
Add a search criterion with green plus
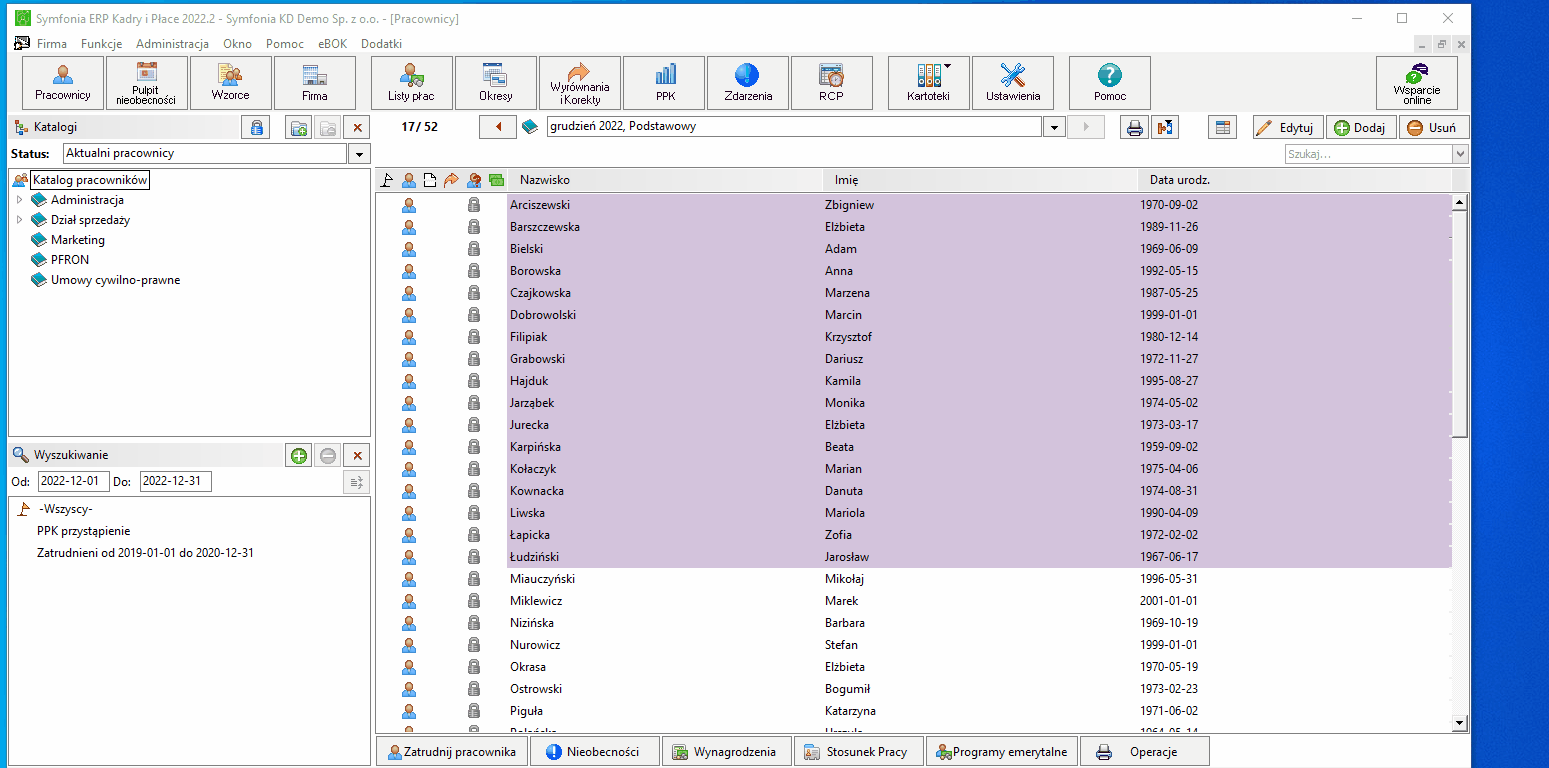click(x=298, y=455)
